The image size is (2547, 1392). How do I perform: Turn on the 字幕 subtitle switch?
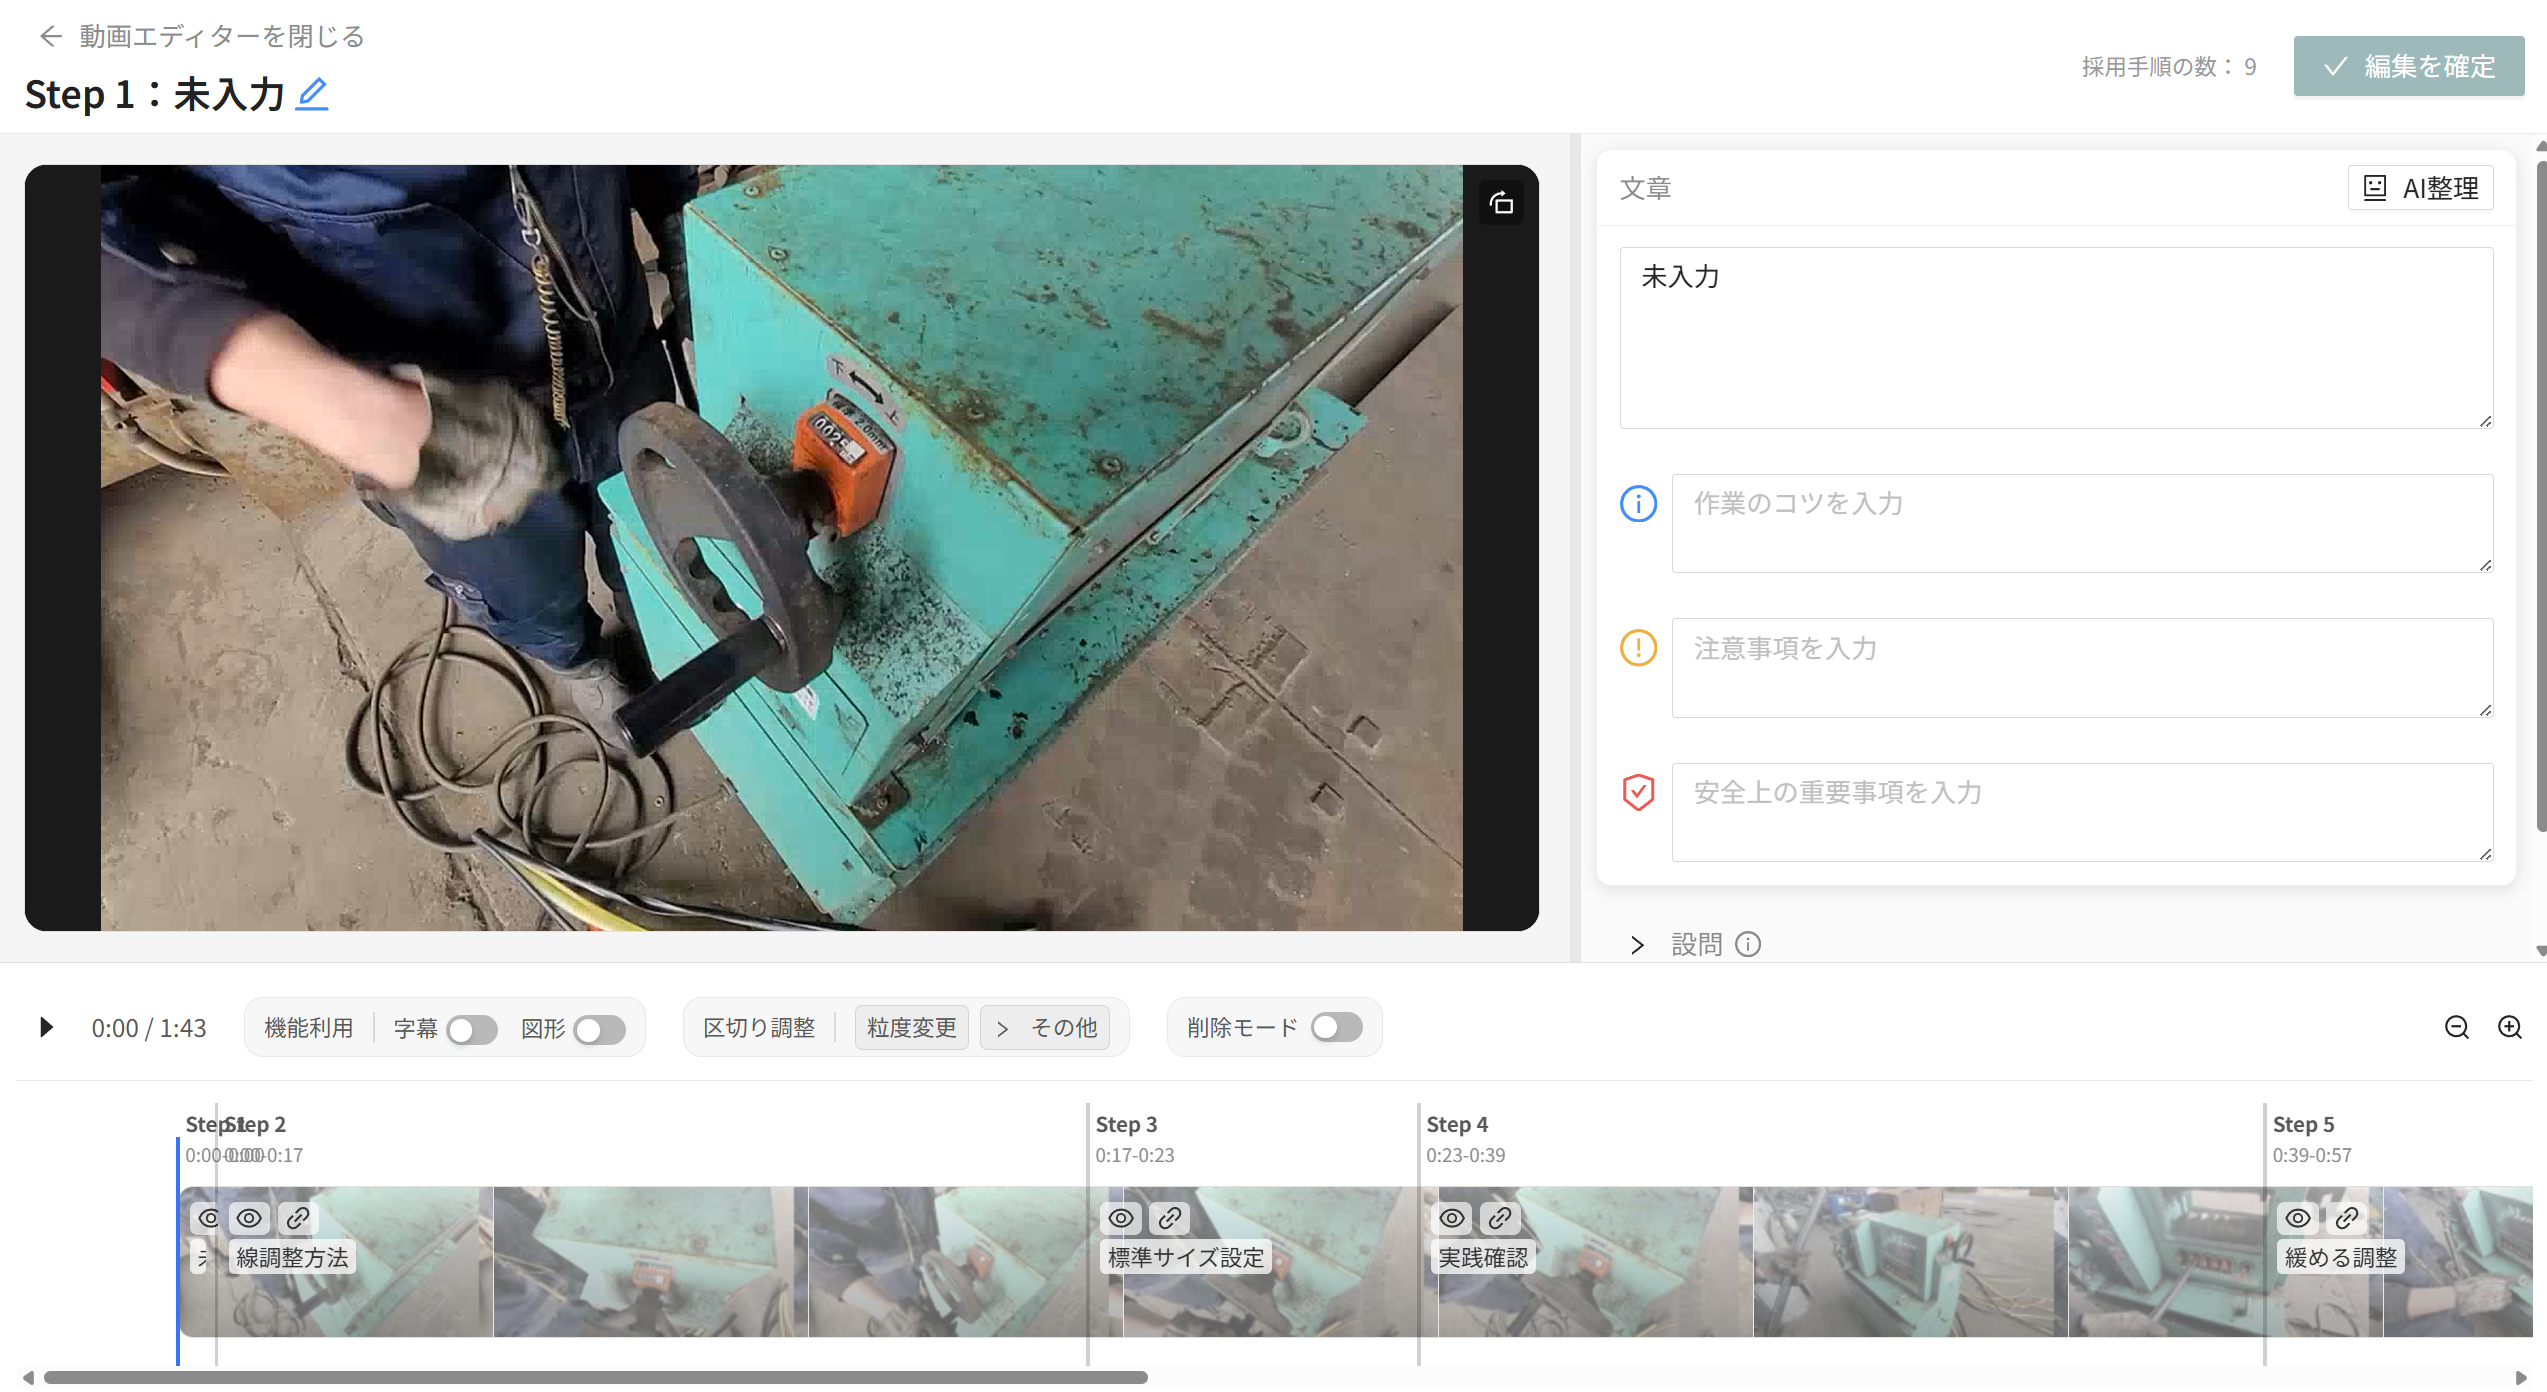tap(471, 1029)
